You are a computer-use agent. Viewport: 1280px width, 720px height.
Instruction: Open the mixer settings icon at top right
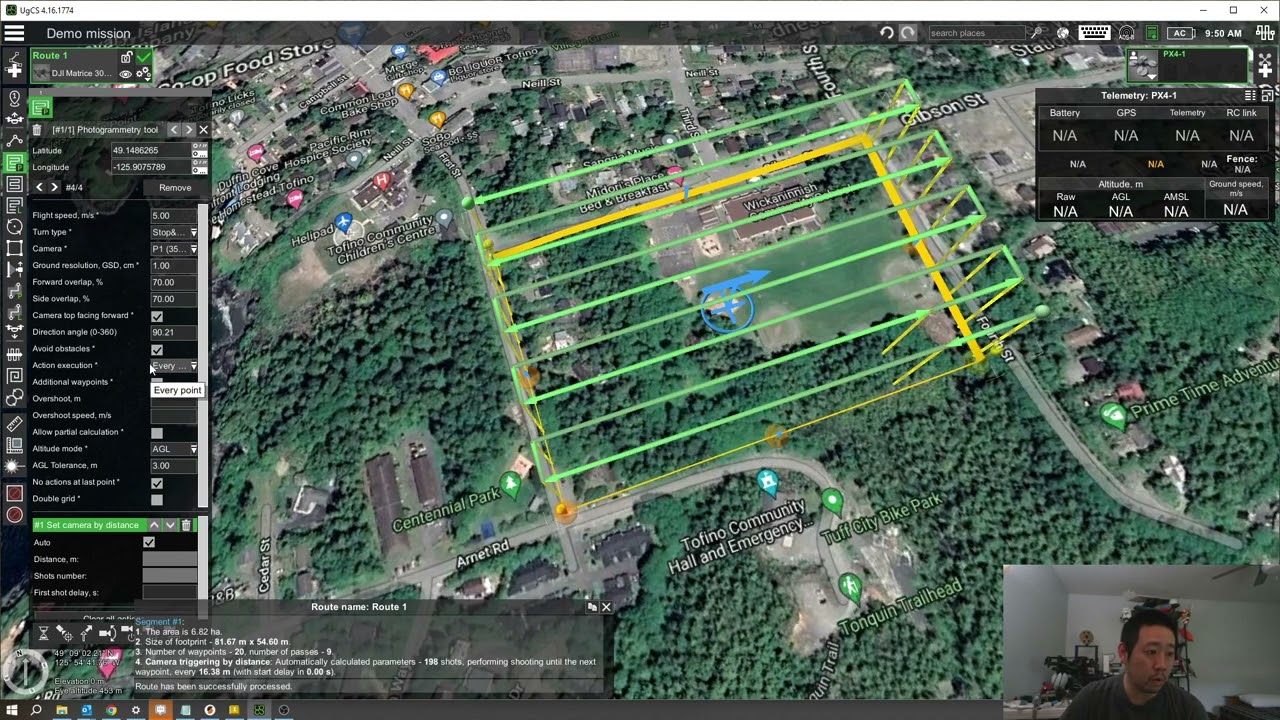pyautogui.click(x=1265, y=33)
